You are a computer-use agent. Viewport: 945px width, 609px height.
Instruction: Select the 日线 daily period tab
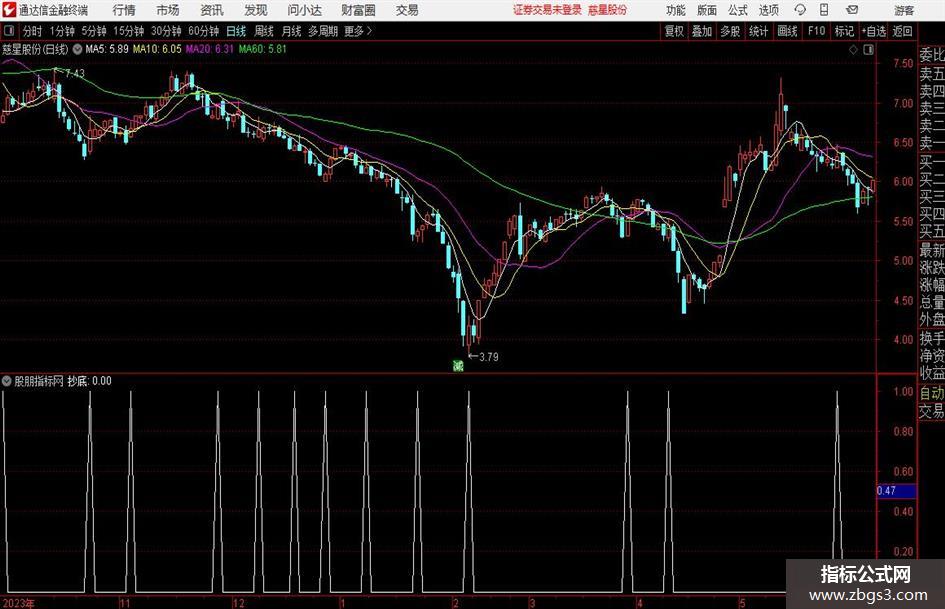[236, 31]
